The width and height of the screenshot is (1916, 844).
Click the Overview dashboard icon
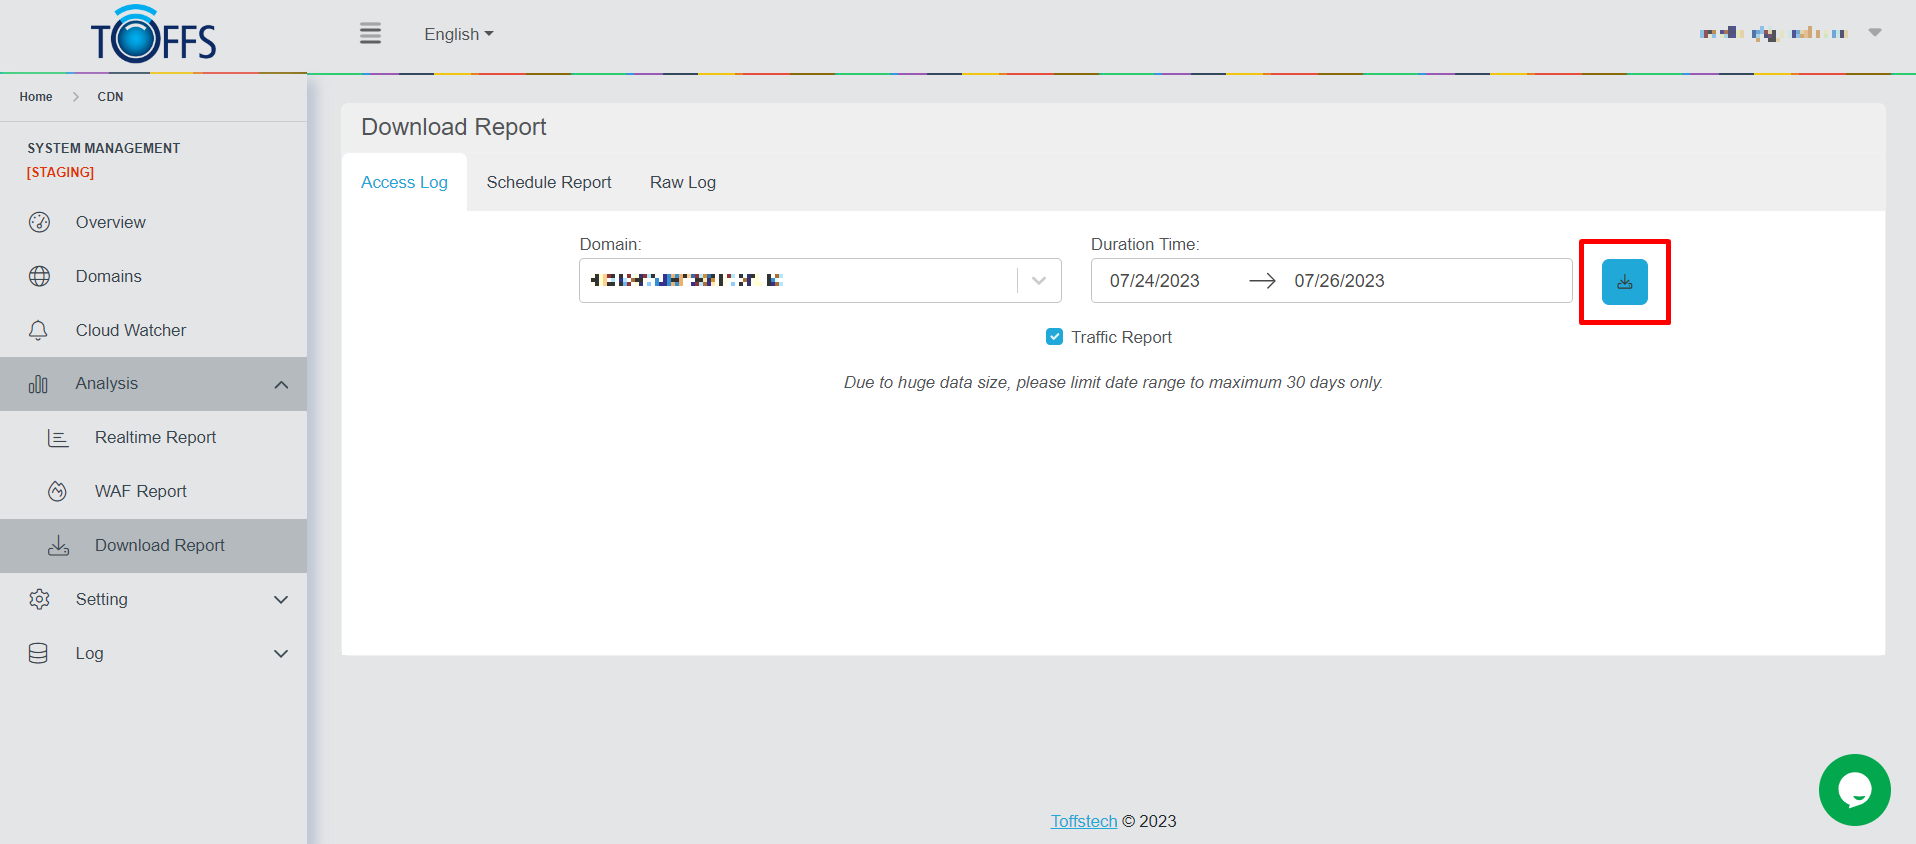[39, 222]
